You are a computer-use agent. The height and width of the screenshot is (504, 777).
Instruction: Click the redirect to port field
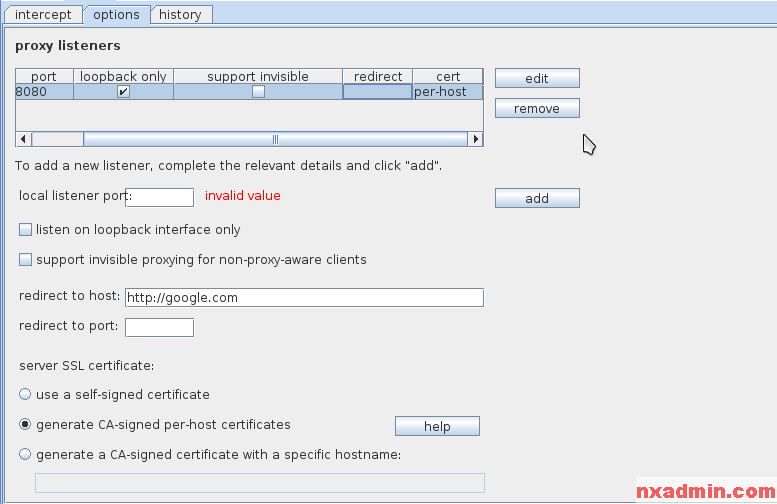[160, 328]
